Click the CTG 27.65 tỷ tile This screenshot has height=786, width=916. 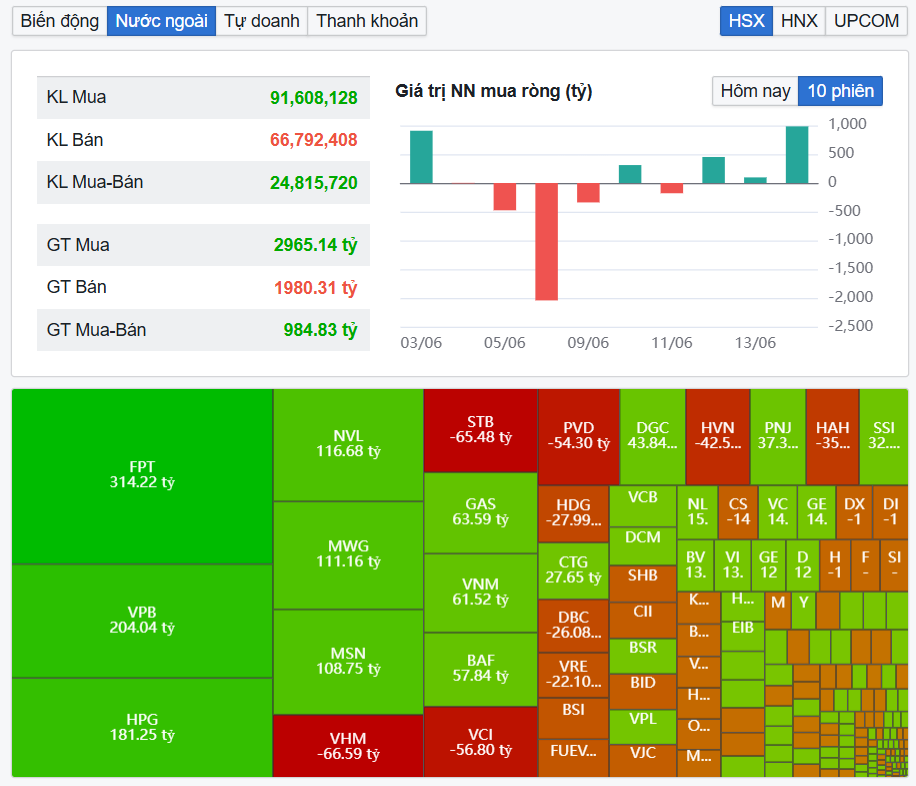573,570
